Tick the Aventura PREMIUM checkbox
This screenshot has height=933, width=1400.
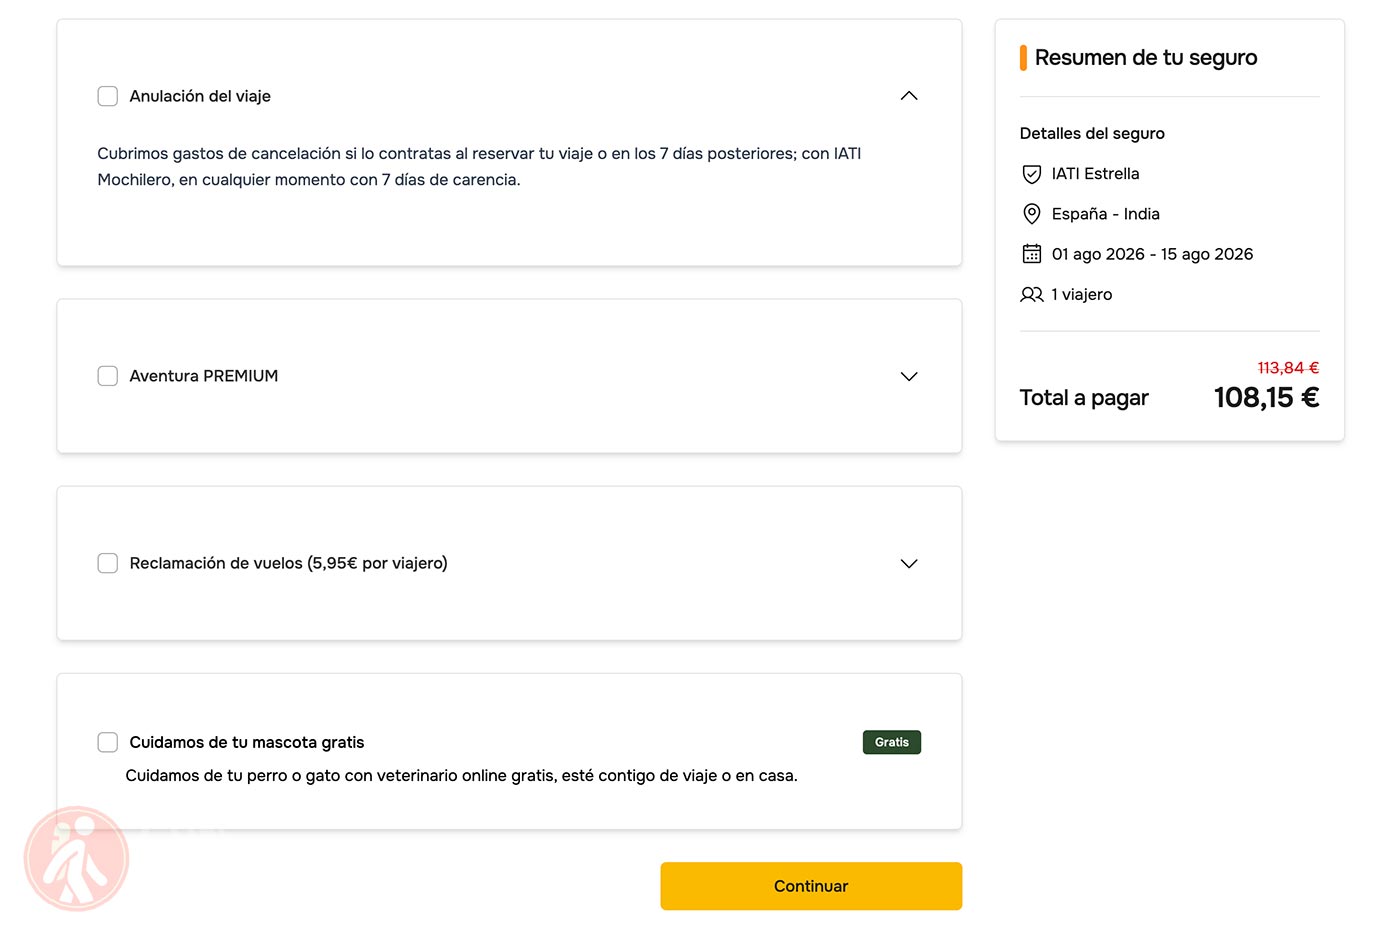108,376
